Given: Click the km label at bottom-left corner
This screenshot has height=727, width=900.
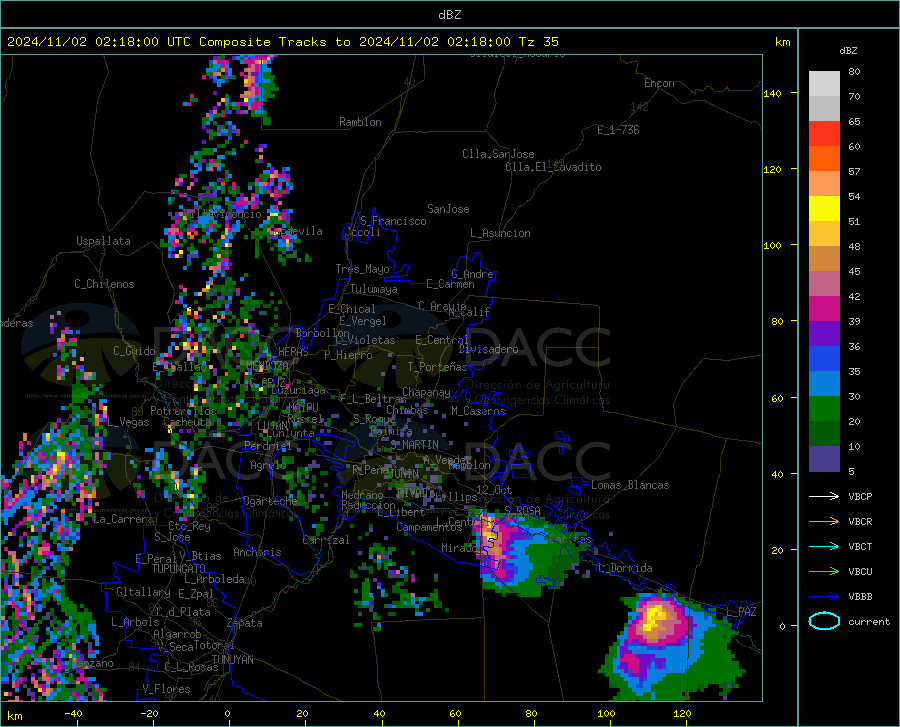Looking at the screenshot, I should tap(14, 716).
